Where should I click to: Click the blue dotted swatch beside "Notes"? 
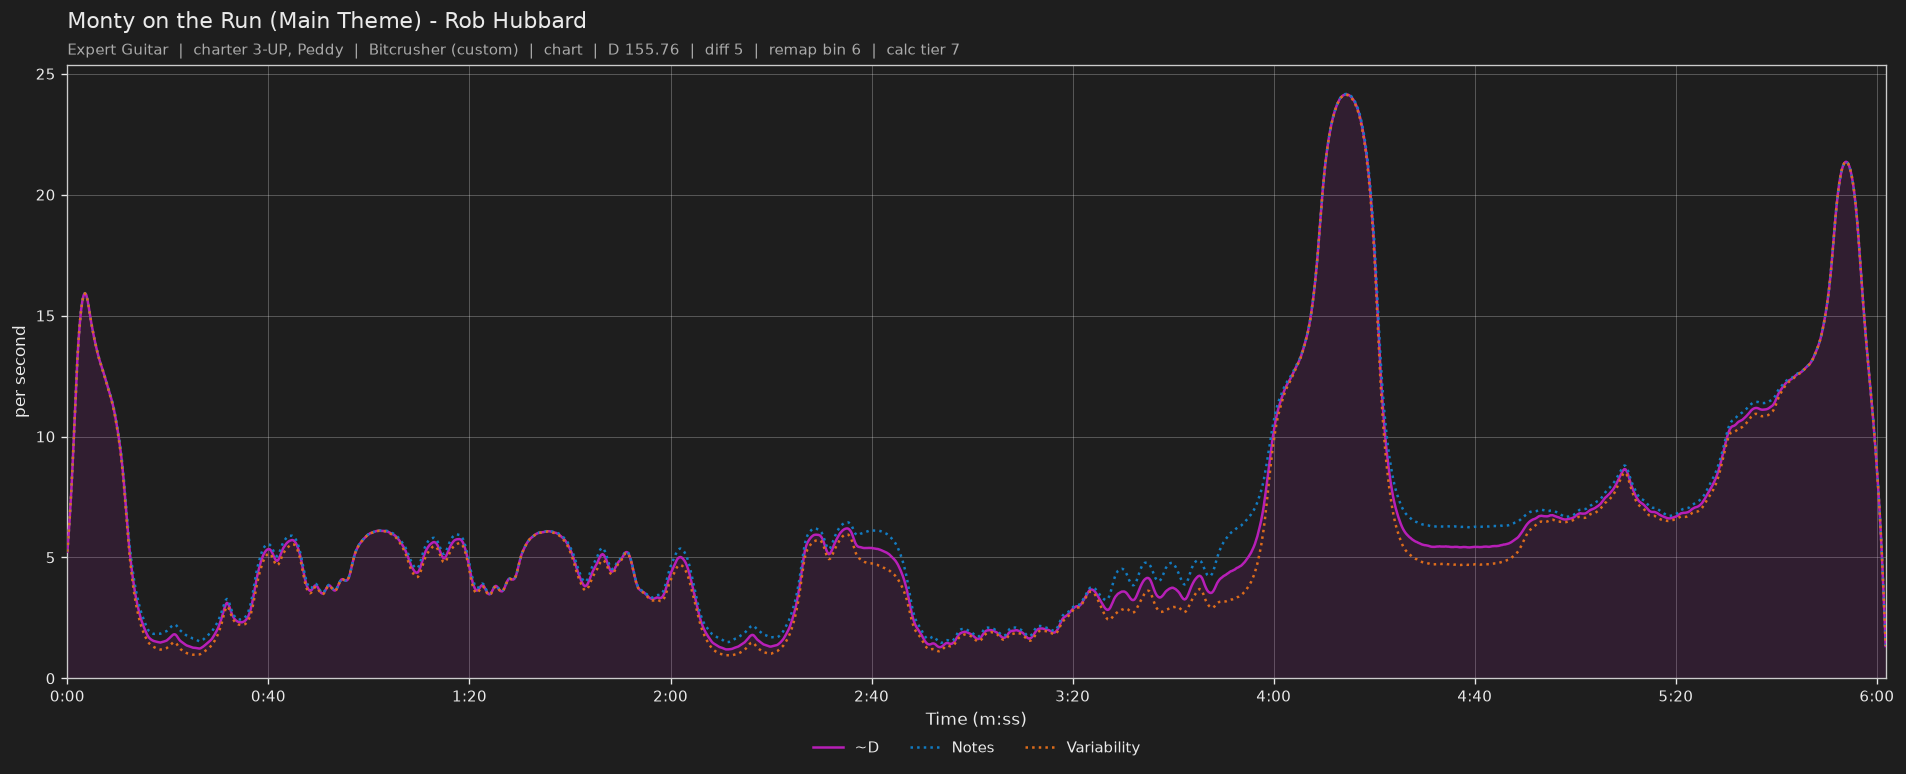pyautogui.click(x=926, y=748)
